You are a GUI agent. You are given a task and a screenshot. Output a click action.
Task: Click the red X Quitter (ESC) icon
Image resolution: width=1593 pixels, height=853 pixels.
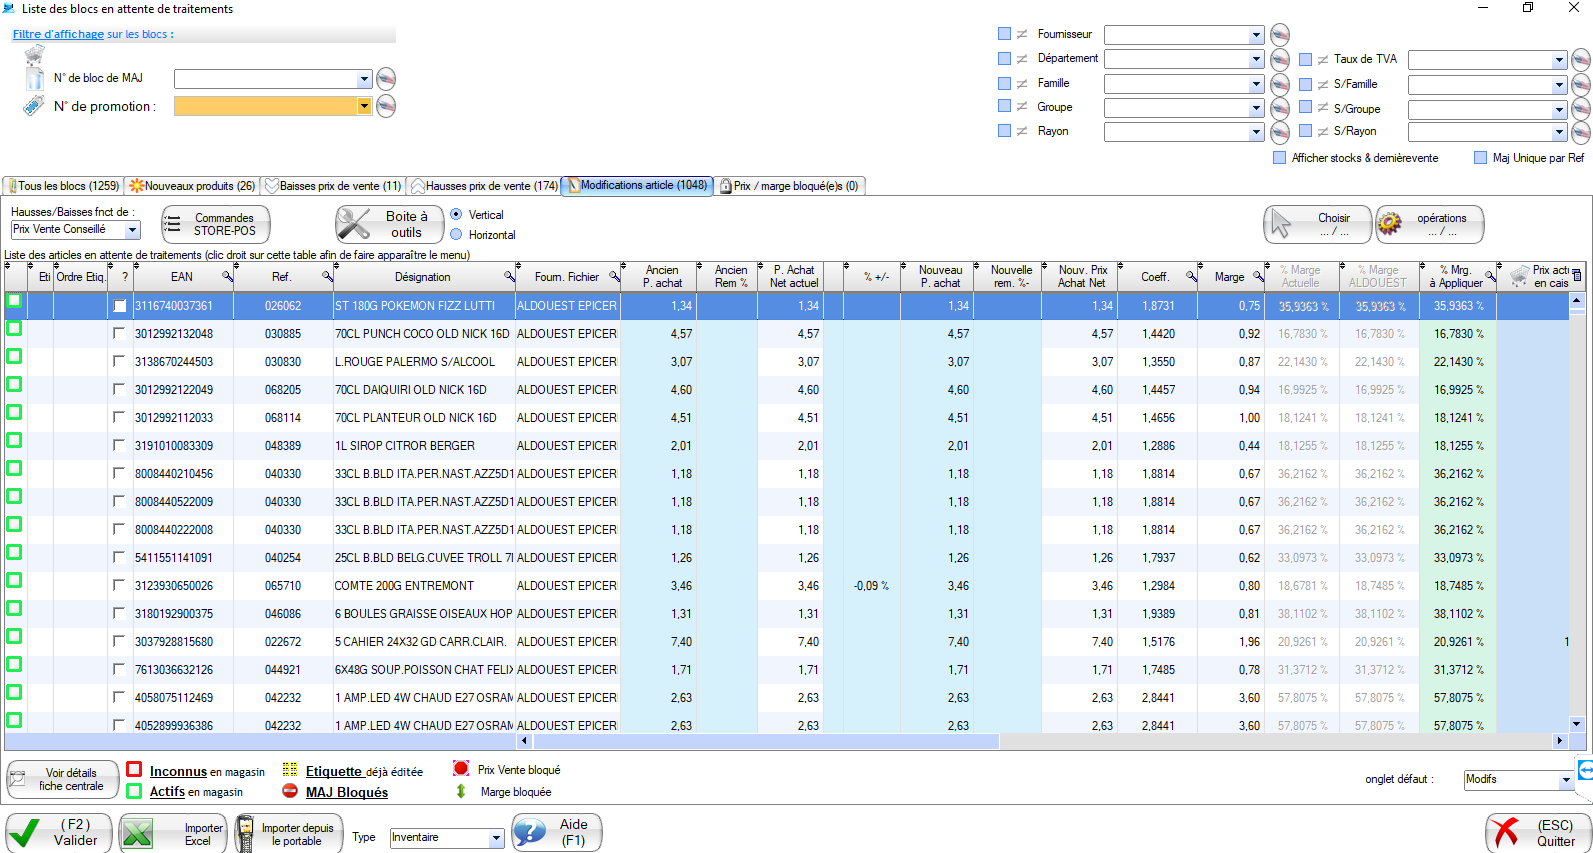click(x=1503, y=832)
